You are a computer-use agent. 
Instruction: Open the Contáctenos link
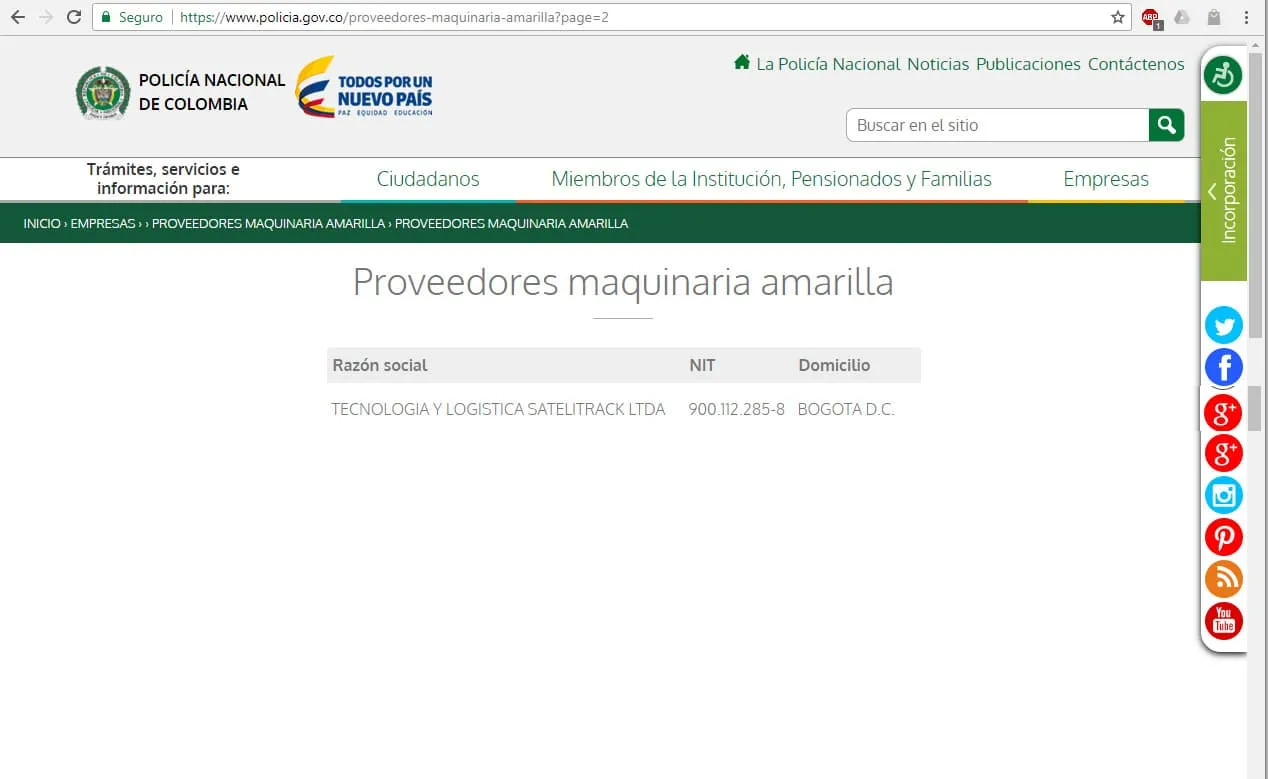(x=1136, y=64)
